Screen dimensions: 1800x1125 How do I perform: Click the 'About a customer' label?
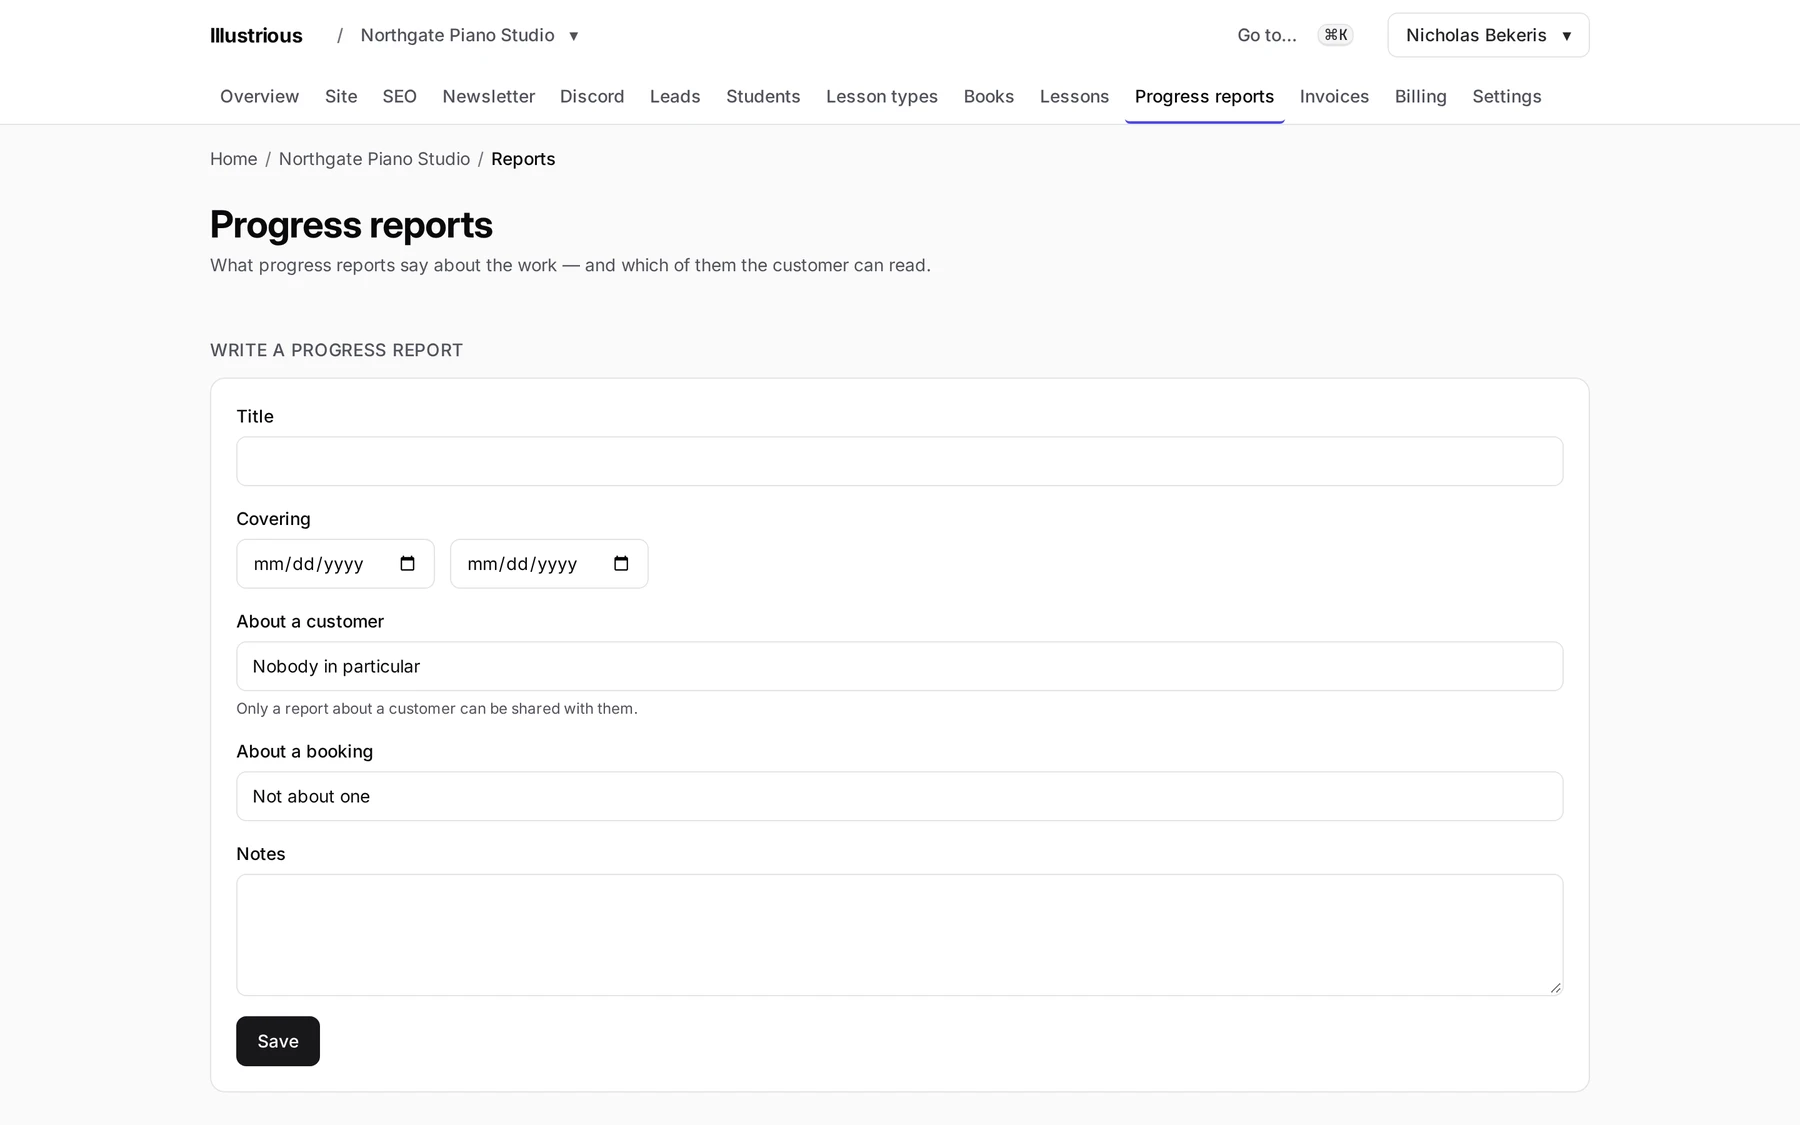(310, 621)
